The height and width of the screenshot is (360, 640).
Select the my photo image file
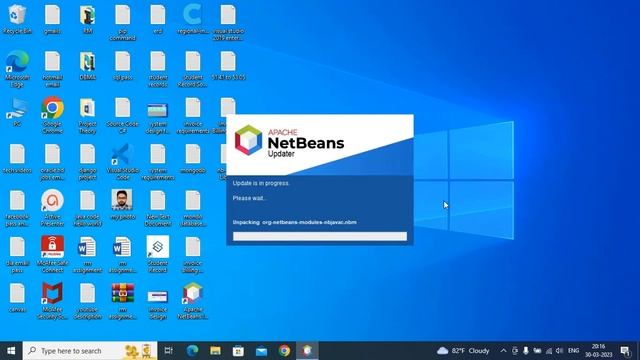[x=122, y=204]
